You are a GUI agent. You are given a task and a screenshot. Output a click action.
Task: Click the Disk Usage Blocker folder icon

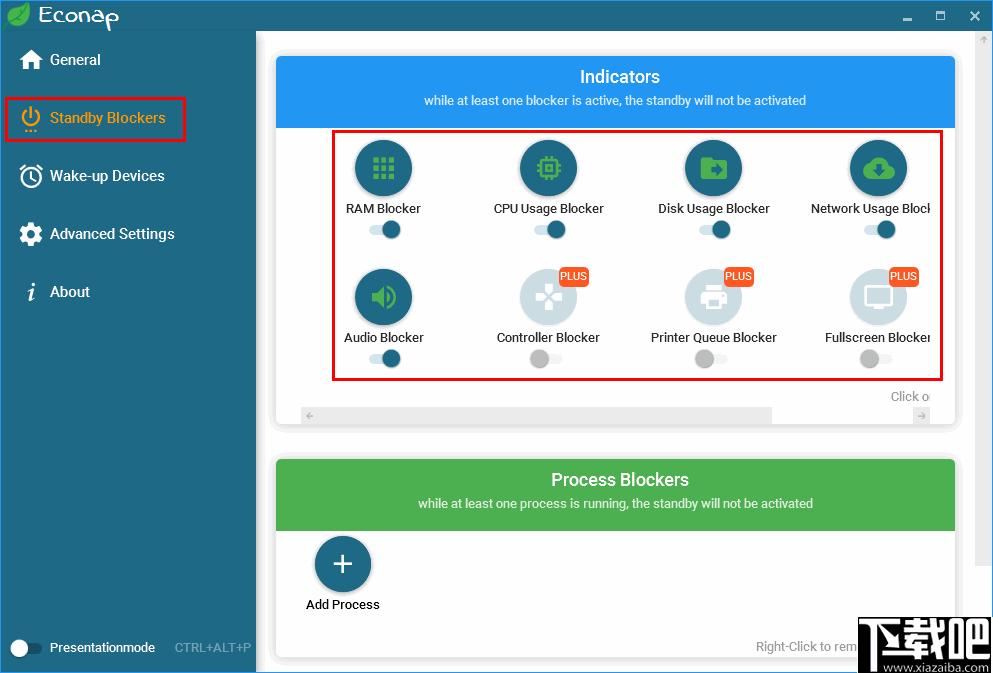click(x=713, y=168)
